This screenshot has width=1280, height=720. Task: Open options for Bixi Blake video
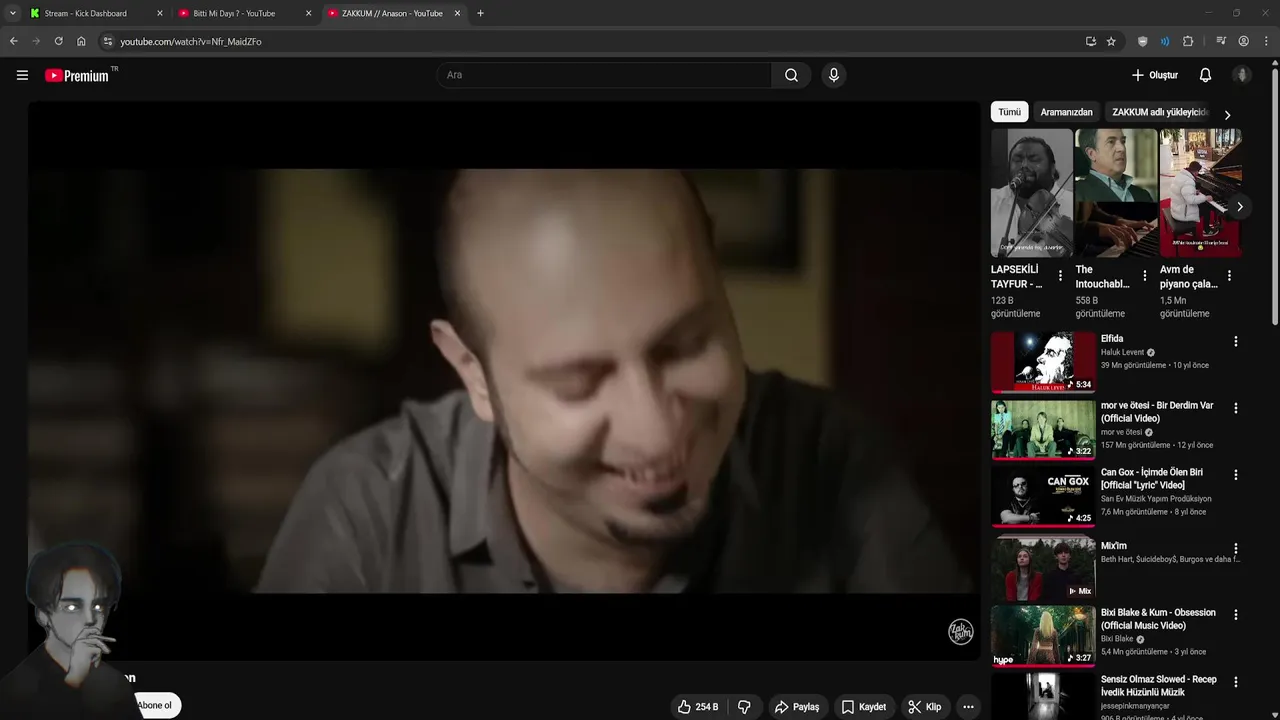tap(1236, 615)
